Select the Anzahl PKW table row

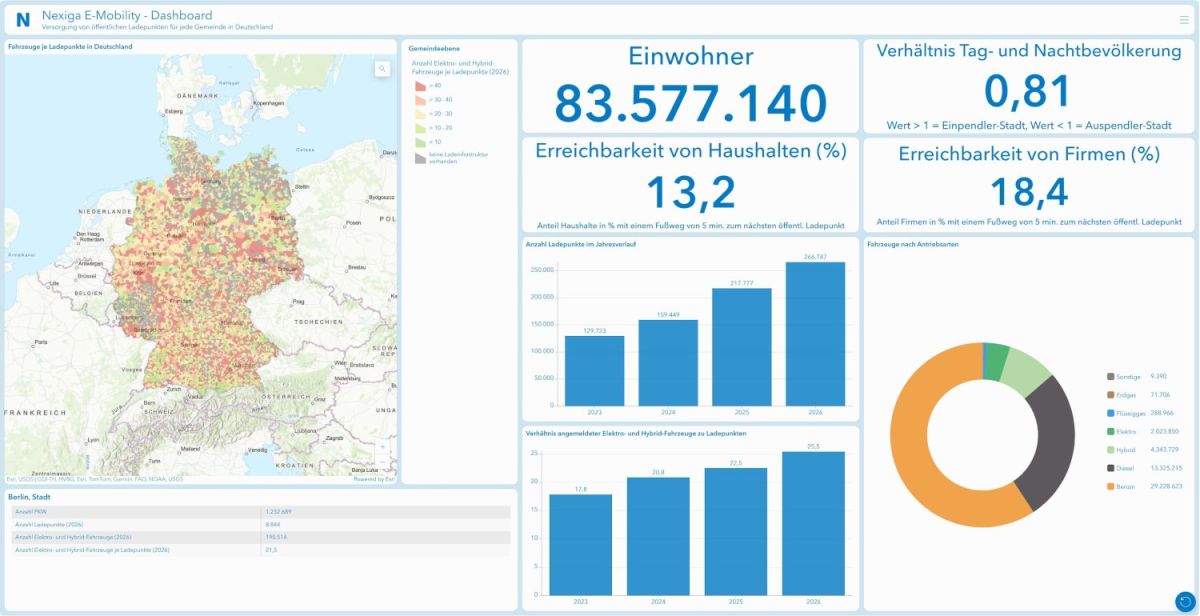pos(260,511)
